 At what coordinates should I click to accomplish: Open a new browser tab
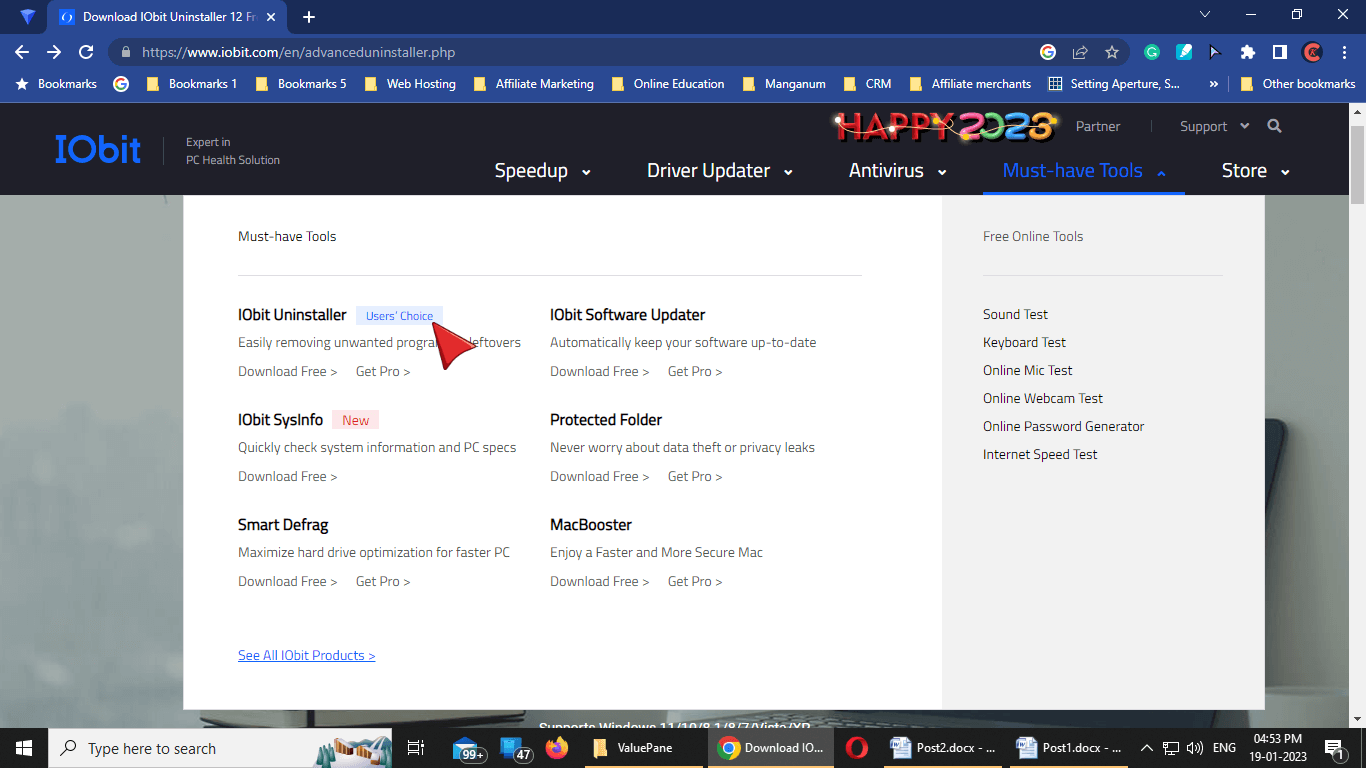point(309,17)
